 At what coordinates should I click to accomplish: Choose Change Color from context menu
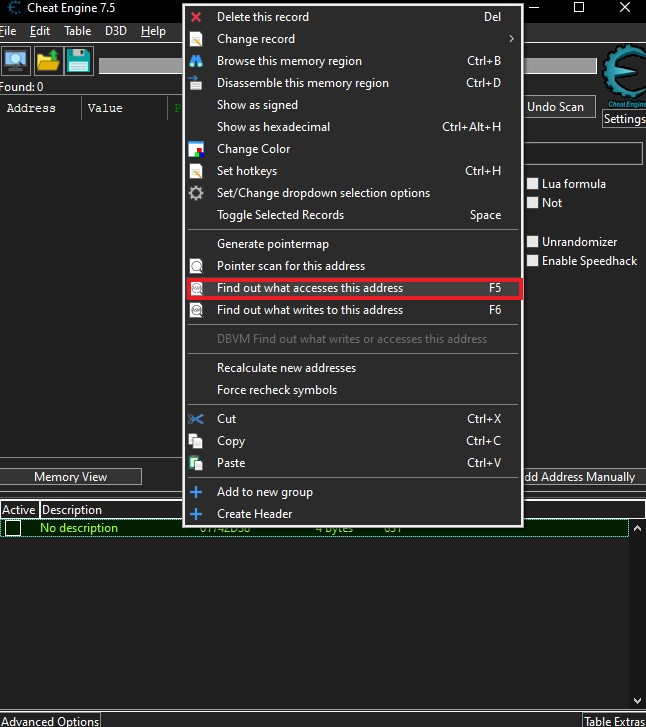click(253, 149)
